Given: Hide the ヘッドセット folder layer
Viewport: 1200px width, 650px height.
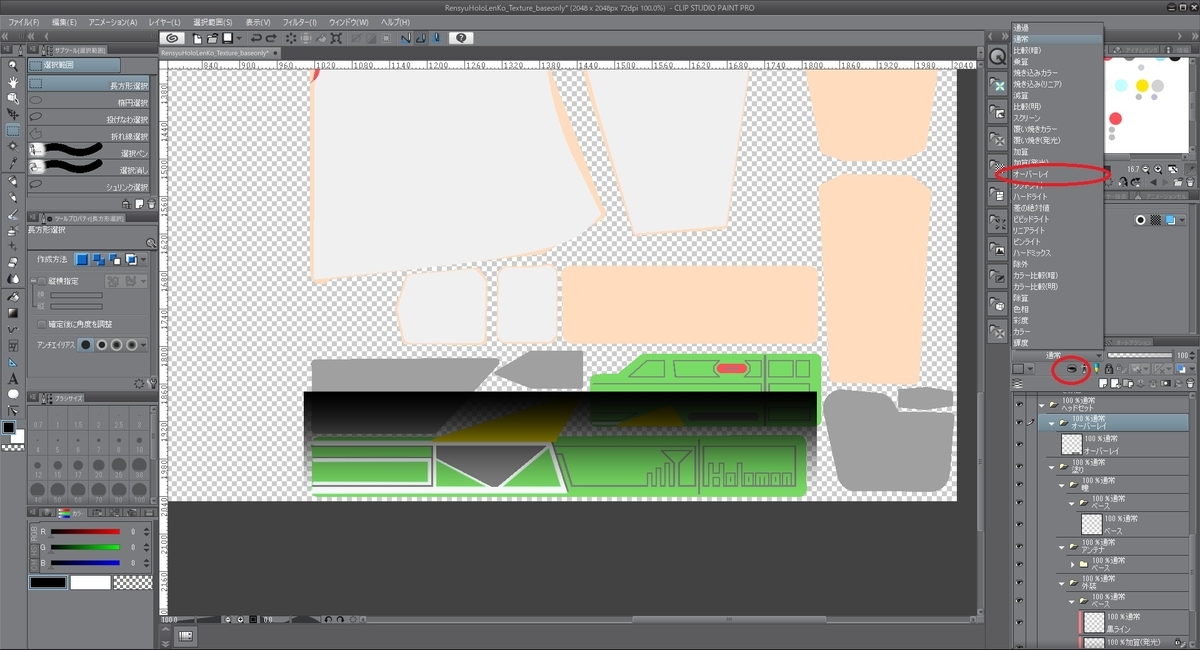Looking at the screenshot, I should 1019,404.
